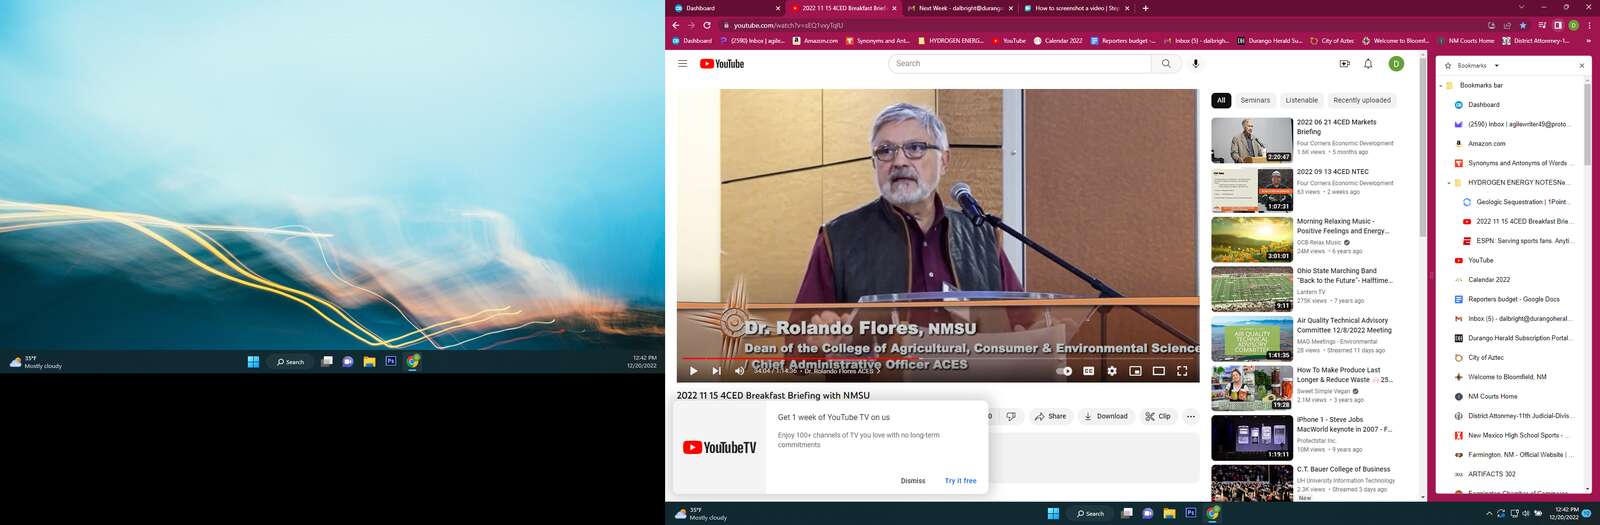Open YouTube notifications bell

point(1368,64)
